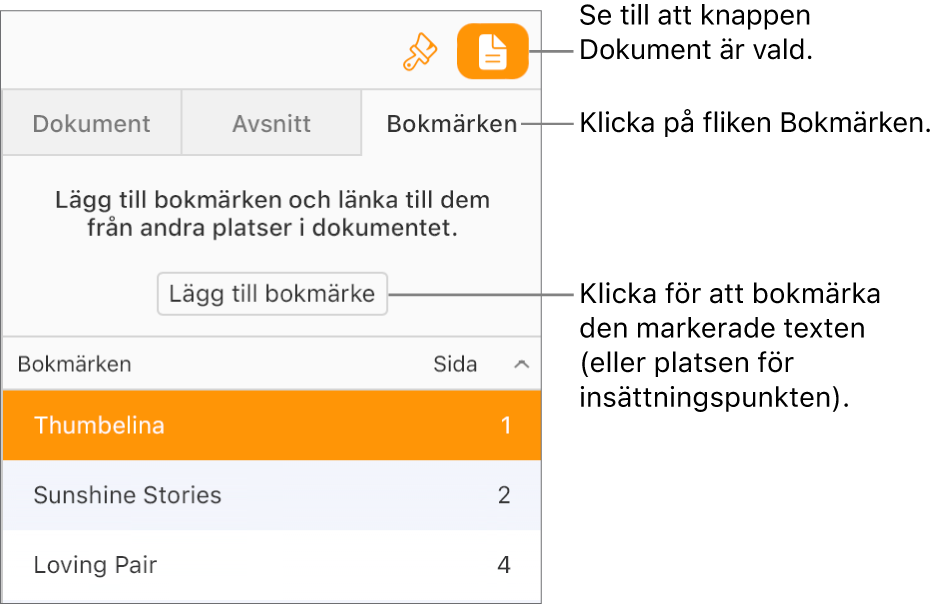This screenshot has width=939, height=604.
Task: Open formatting options via the brush icon
Action: click(x=420, y=51)
